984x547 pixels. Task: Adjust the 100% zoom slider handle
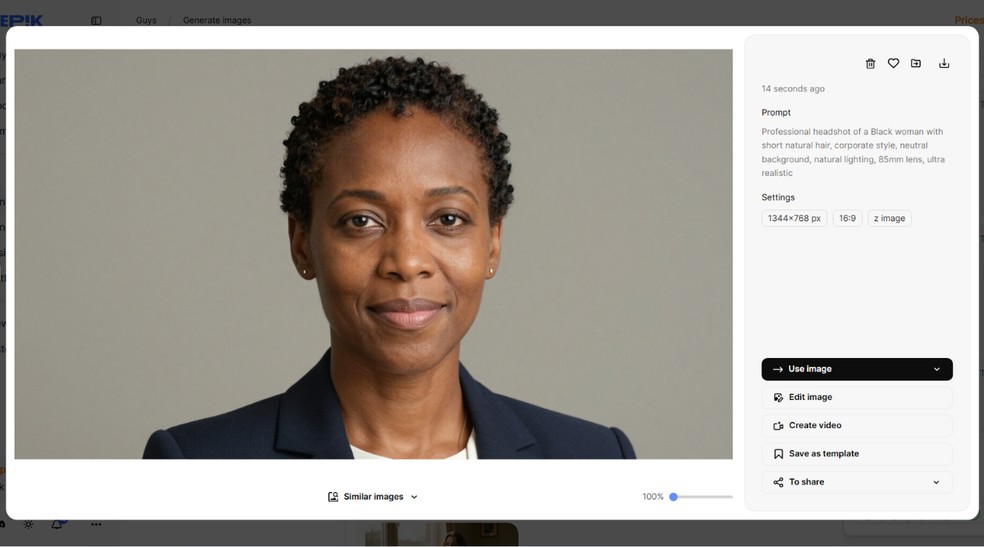pos(673,497)
